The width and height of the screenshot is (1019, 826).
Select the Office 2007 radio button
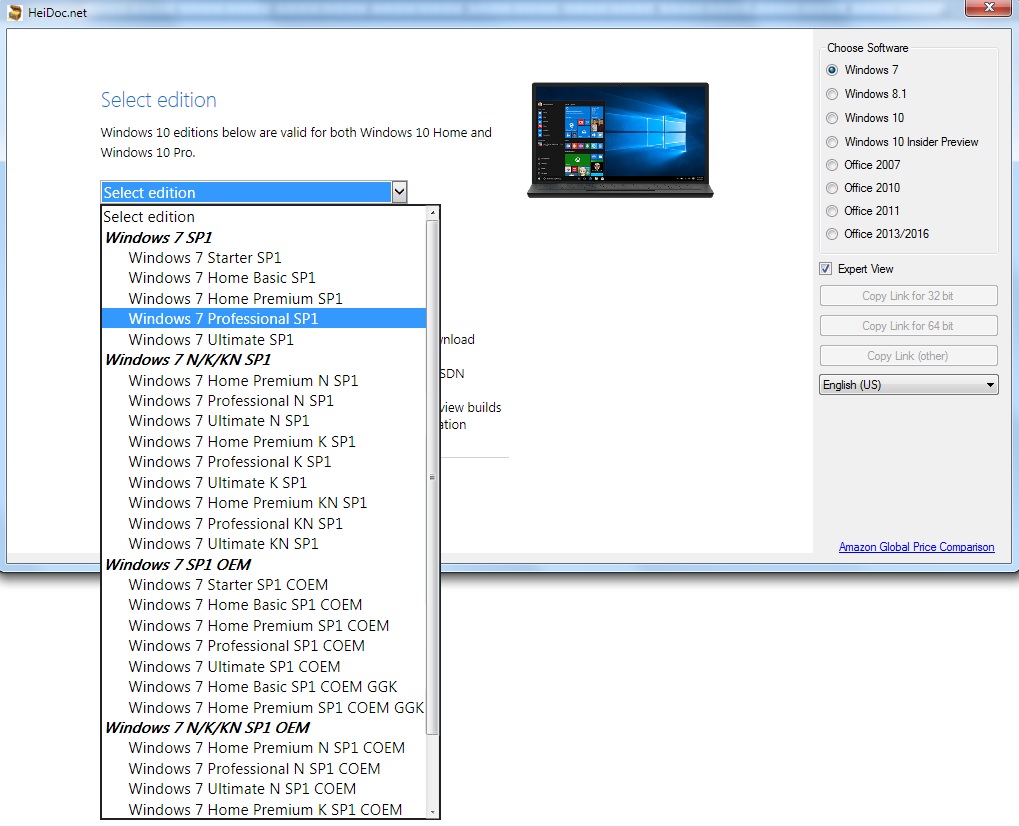[x=832, y=165]
